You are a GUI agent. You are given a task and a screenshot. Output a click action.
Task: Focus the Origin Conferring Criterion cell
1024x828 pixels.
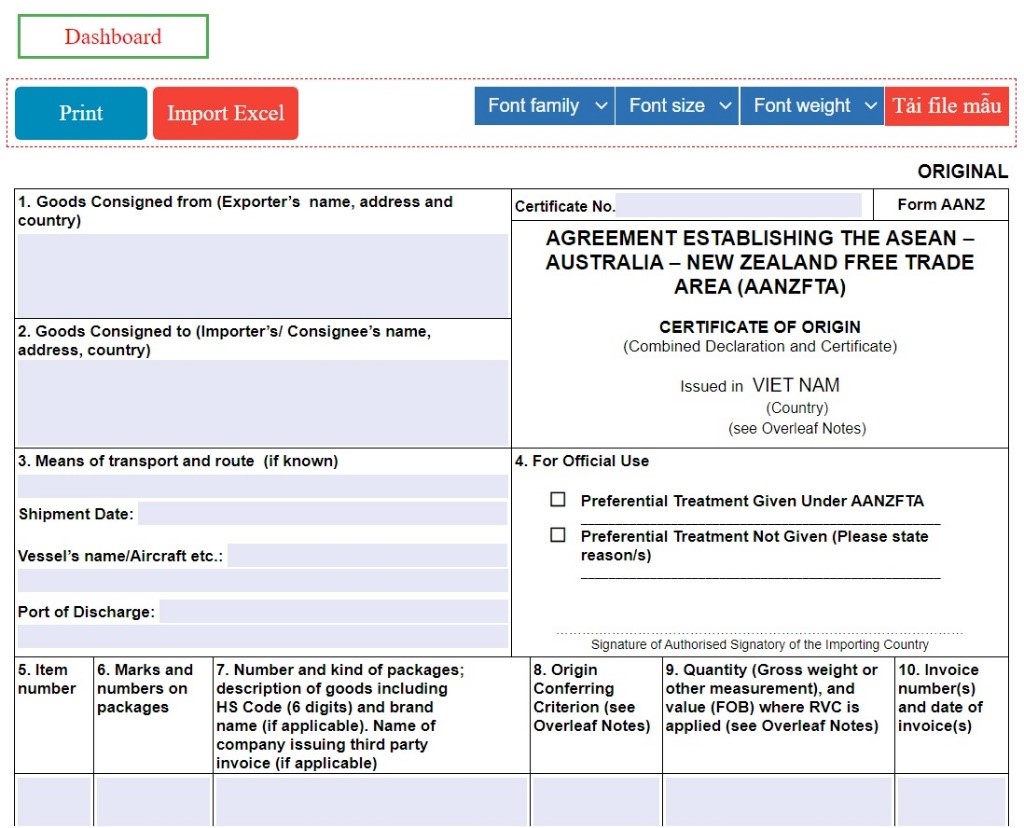(x=596, y=801)
